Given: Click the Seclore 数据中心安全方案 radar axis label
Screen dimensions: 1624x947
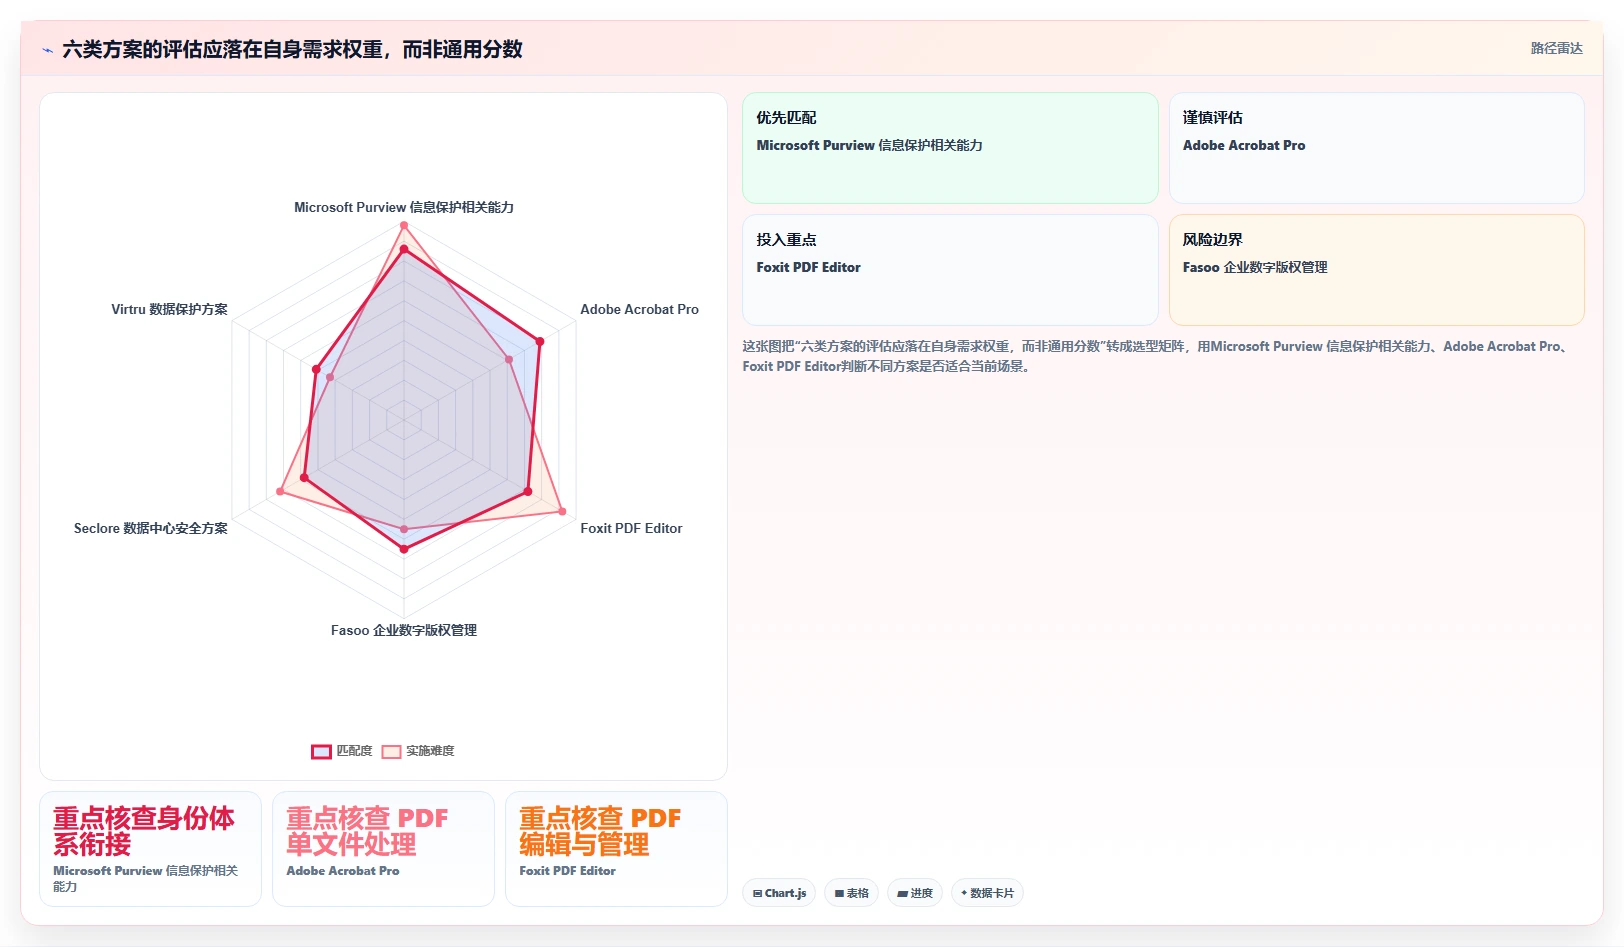Looking at the screenshot, I should (151, 528).
